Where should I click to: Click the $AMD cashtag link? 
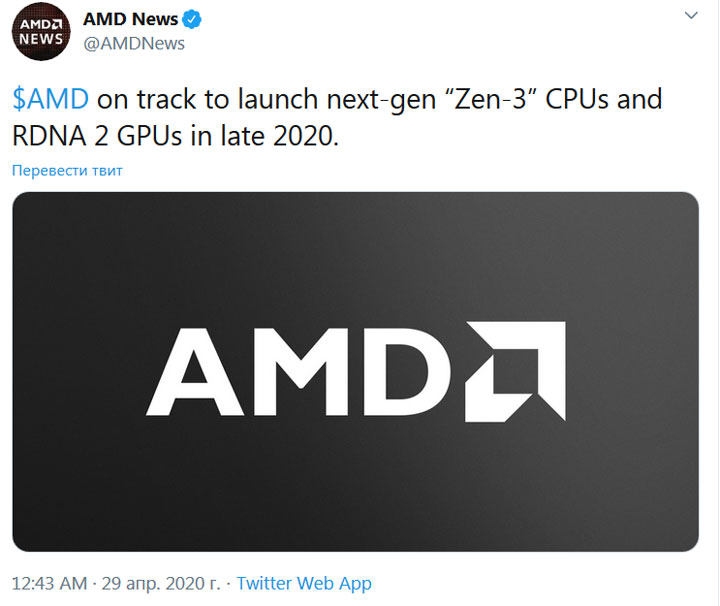pos(50,101)
